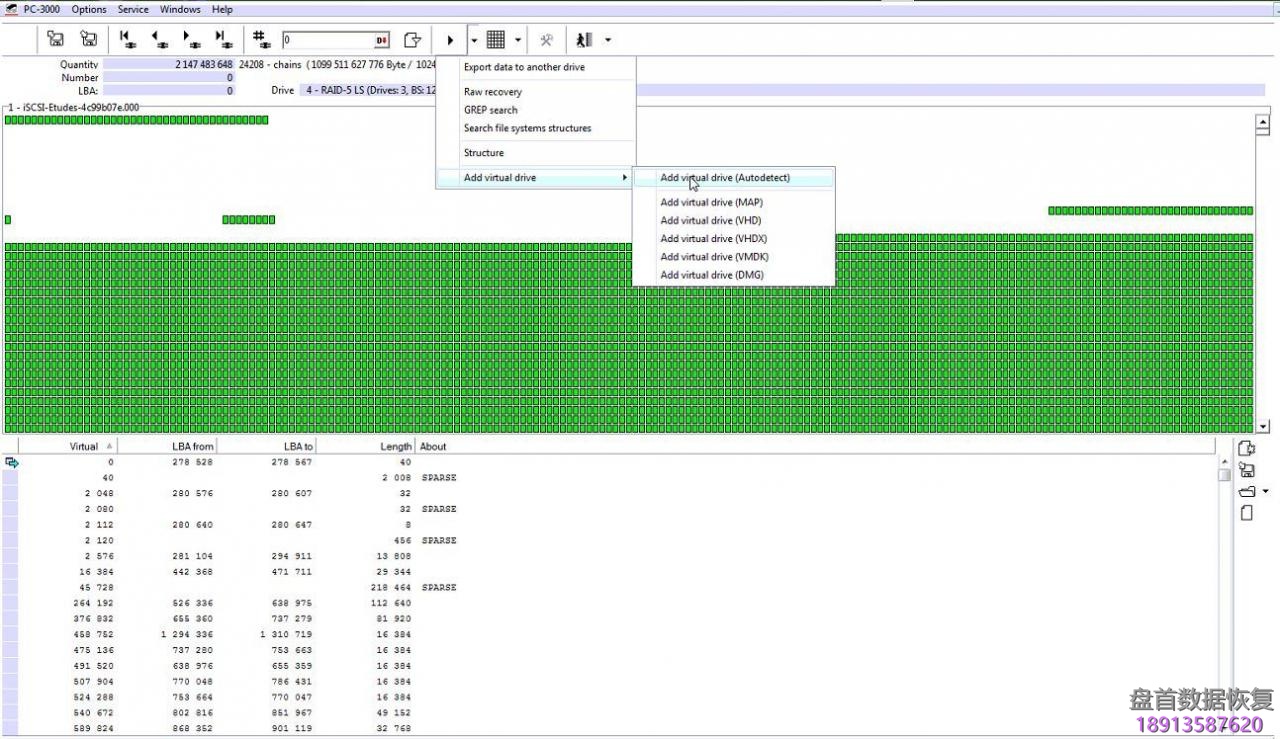Click the jump to last sector icon
The image size is (1280, 739).
(x=223, y=40)
